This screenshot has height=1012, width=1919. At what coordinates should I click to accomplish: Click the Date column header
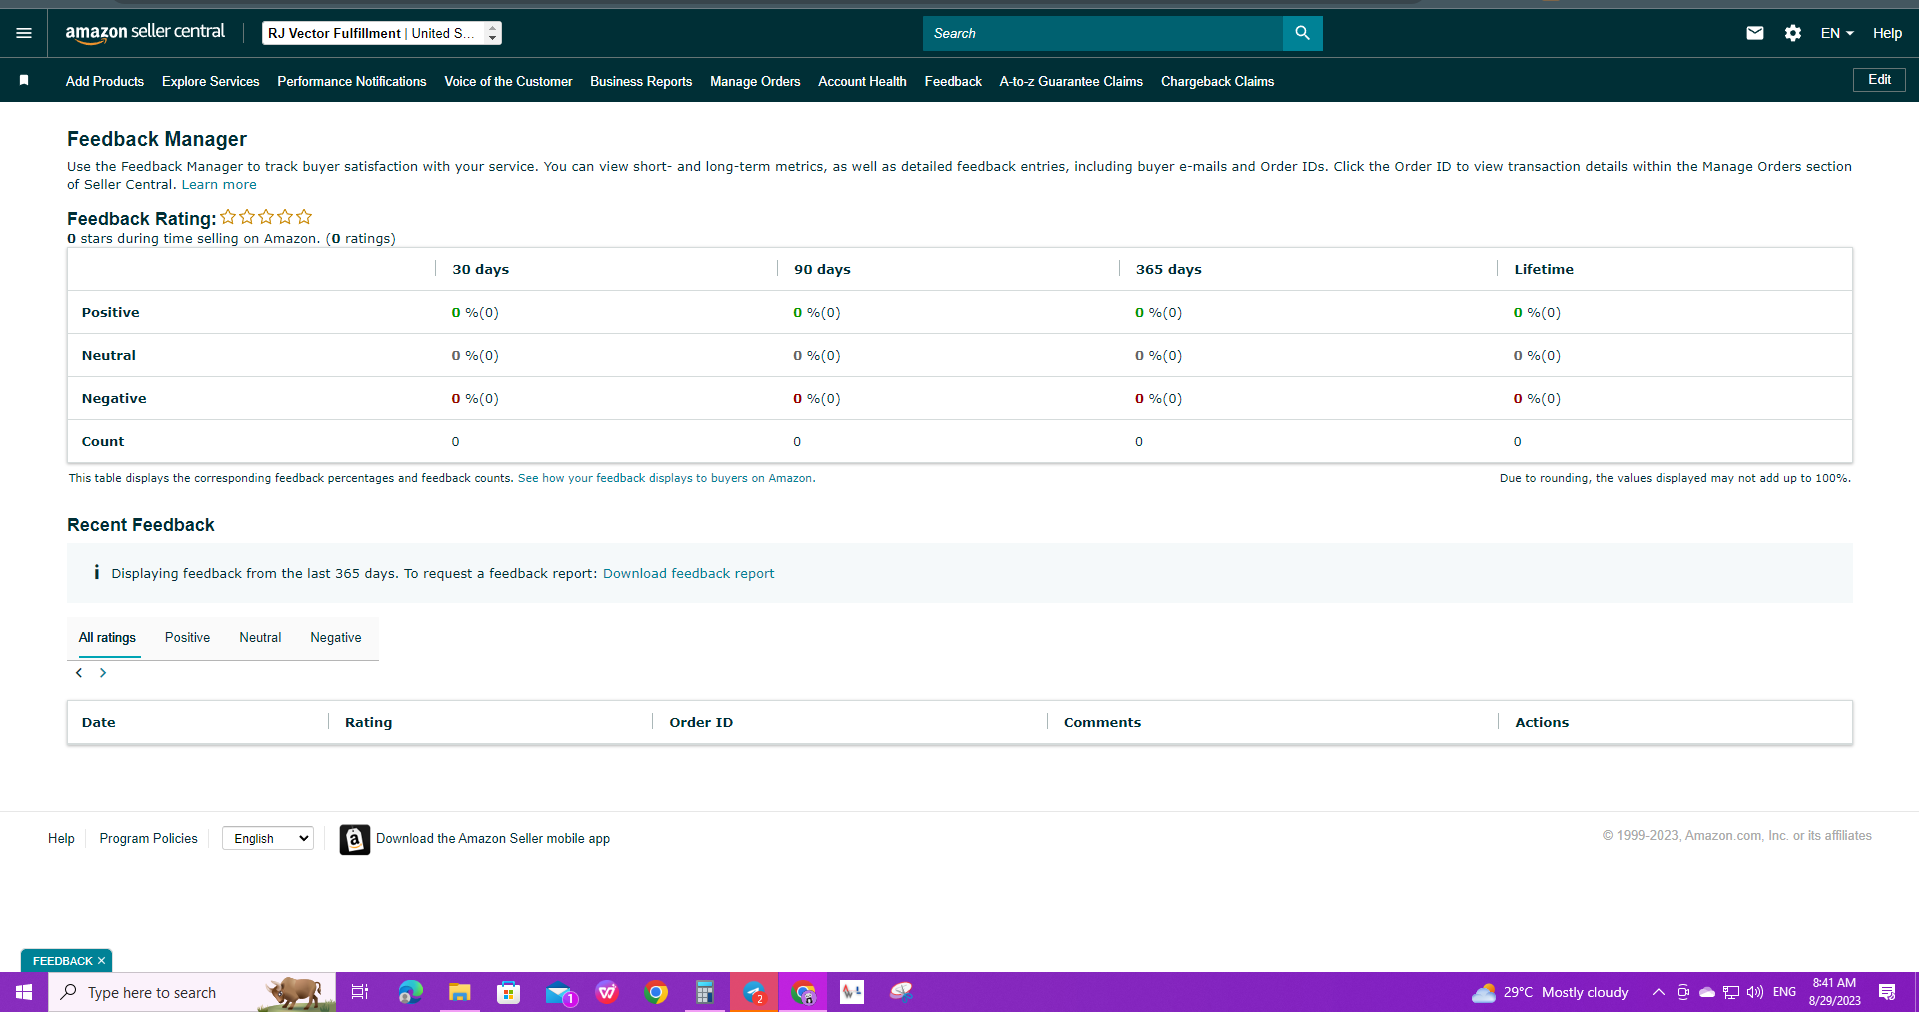click(98, 722)
